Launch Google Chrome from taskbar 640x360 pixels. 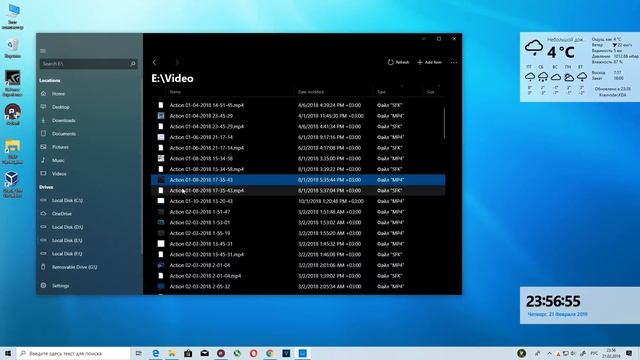pos(270,353)
